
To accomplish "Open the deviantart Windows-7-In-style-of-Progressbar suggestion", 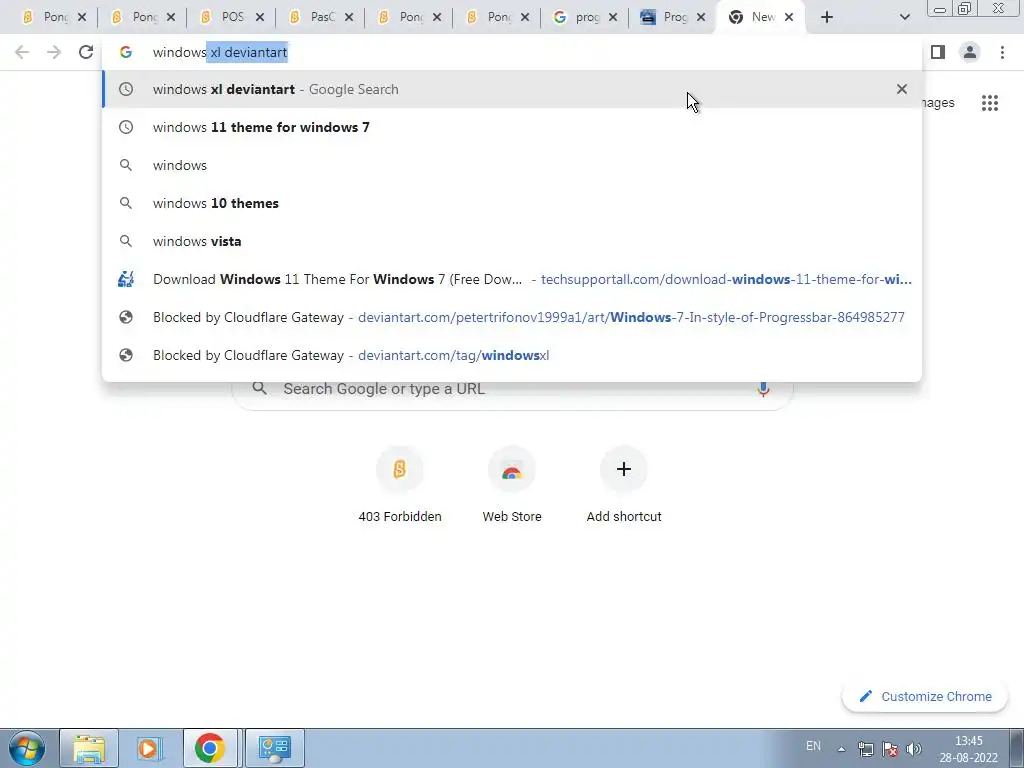I will (x=511, y=317).
